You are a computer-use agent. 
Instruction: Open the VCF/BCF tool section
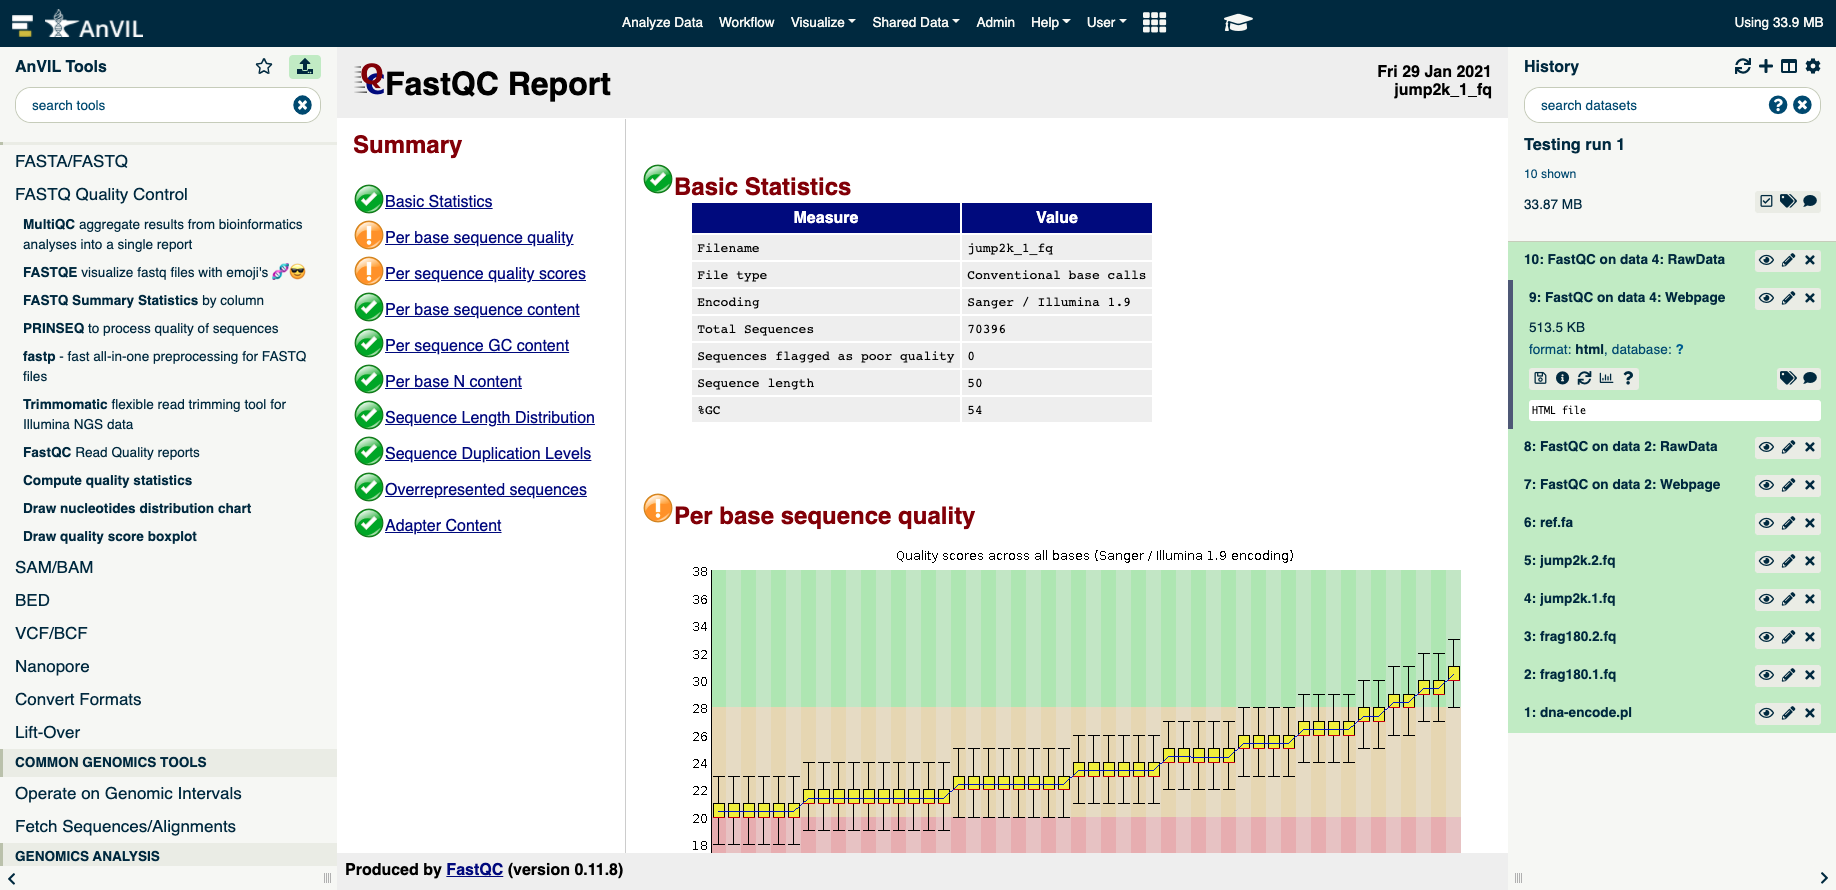click(x=51, y=633)
